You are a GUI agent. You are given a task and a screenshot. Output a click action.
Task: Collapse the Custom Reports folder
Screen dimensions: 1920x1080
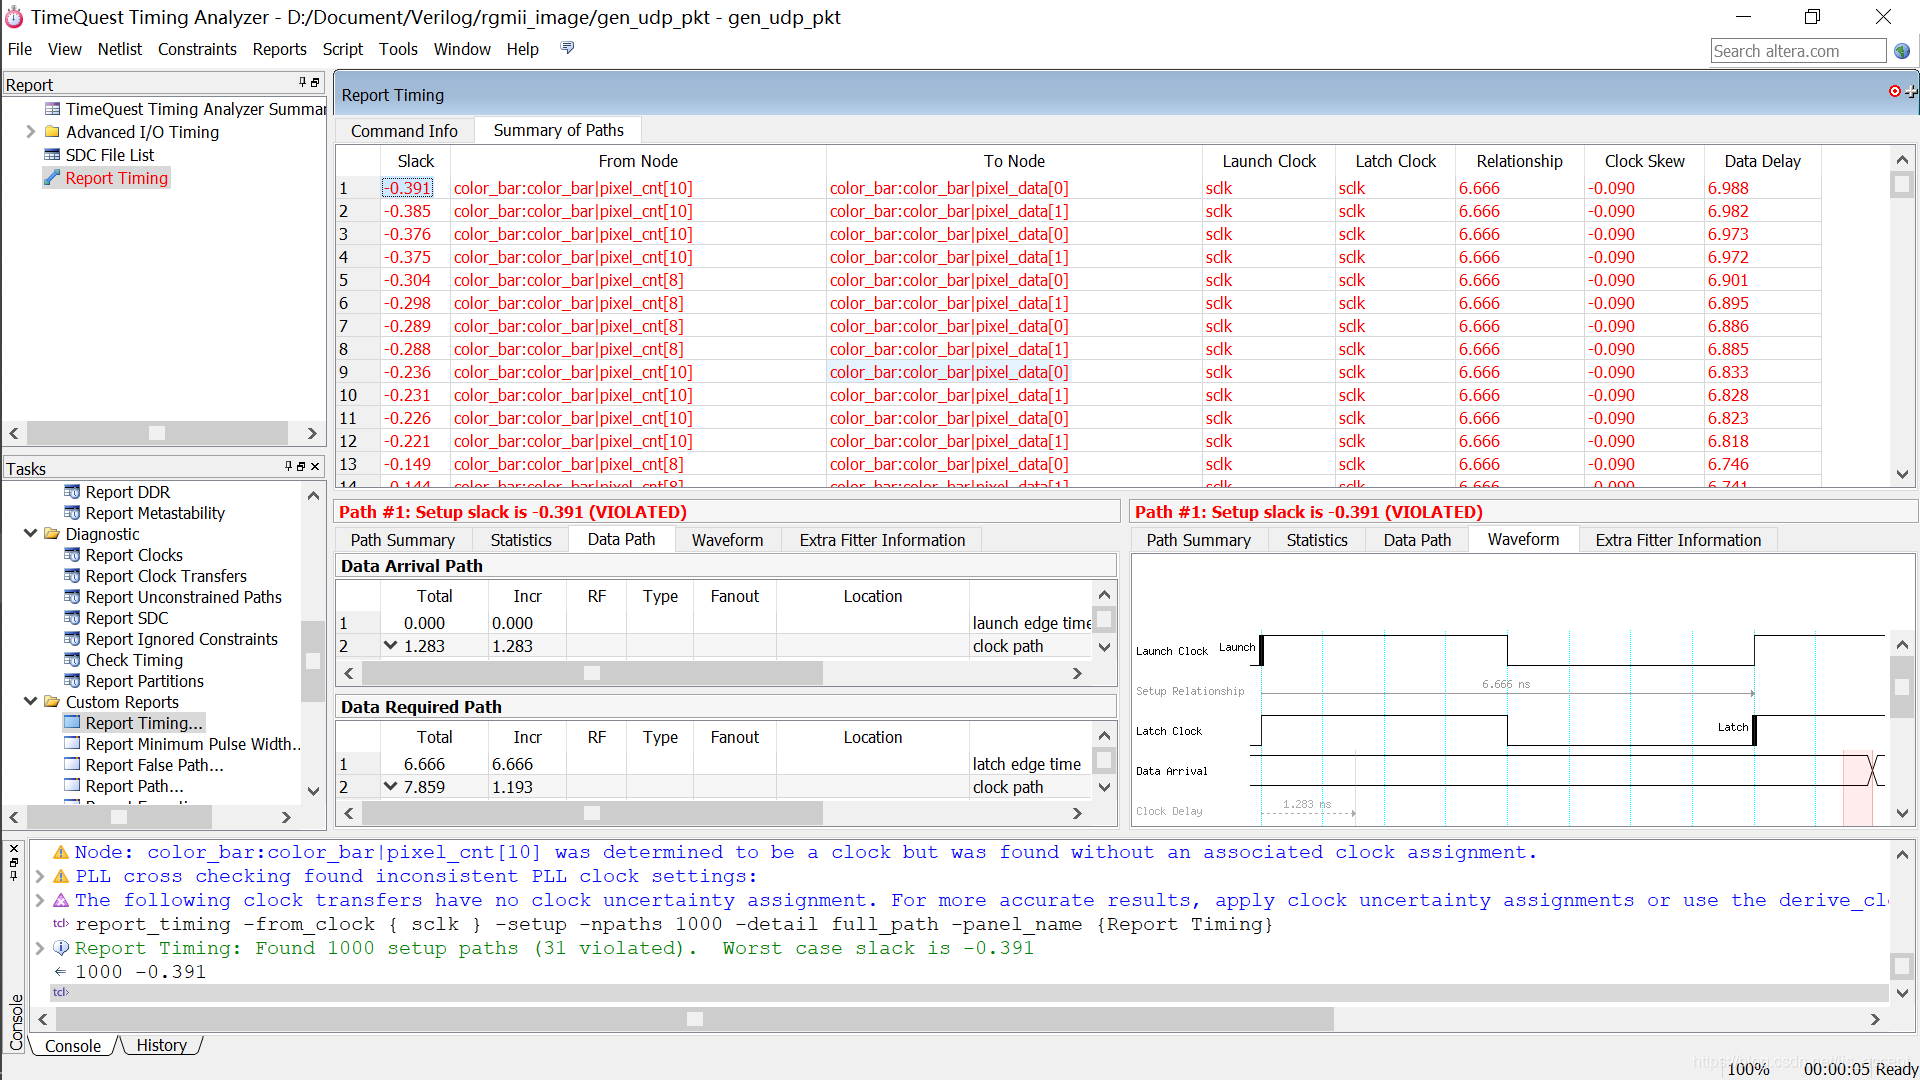(x=30, y=702)
